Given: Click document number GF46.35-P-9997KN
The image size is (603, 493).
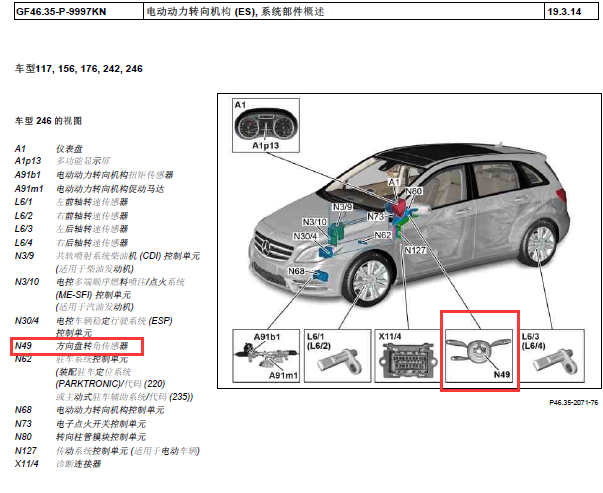Looking at the screenshot, I should tap(61, 12).
